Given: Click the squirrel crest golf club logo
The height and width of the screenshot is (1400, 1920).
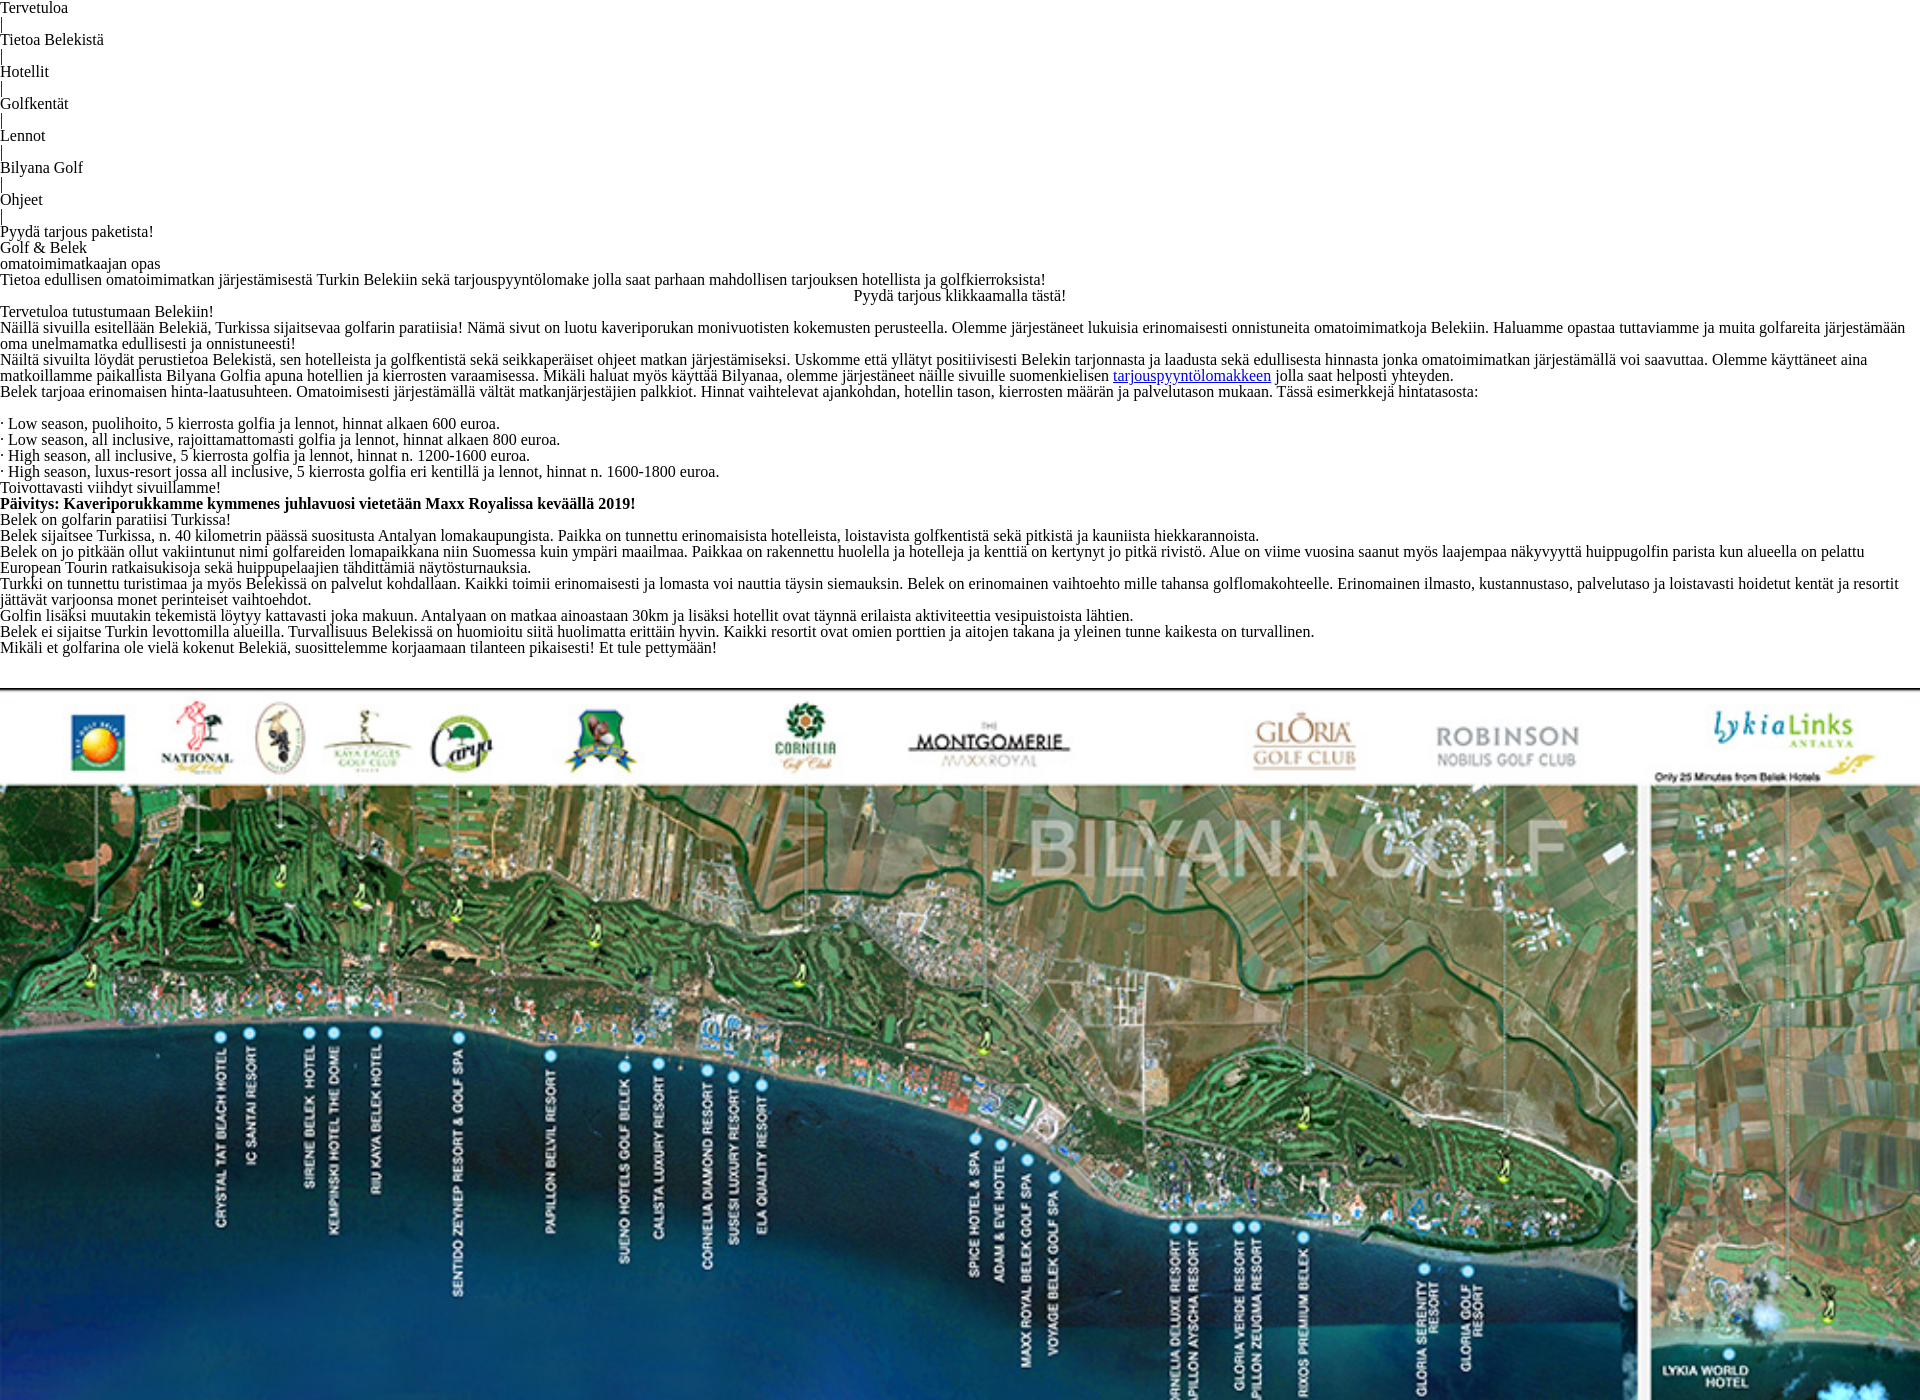Looking at the screenshot, I should click(x=600, y=740).
